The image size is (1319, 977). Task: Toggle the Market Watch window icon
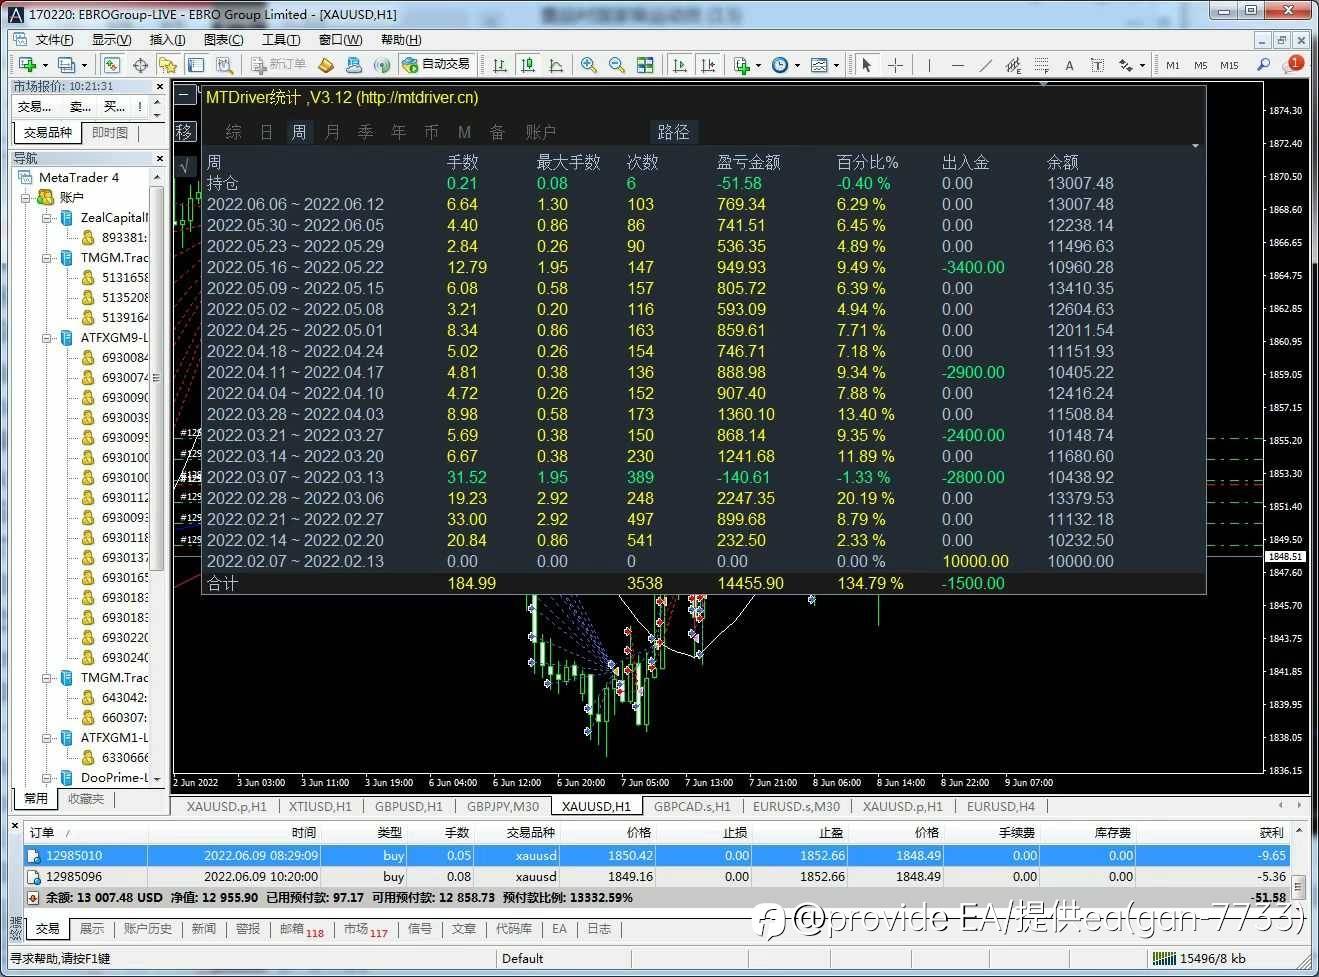(112, 65)
